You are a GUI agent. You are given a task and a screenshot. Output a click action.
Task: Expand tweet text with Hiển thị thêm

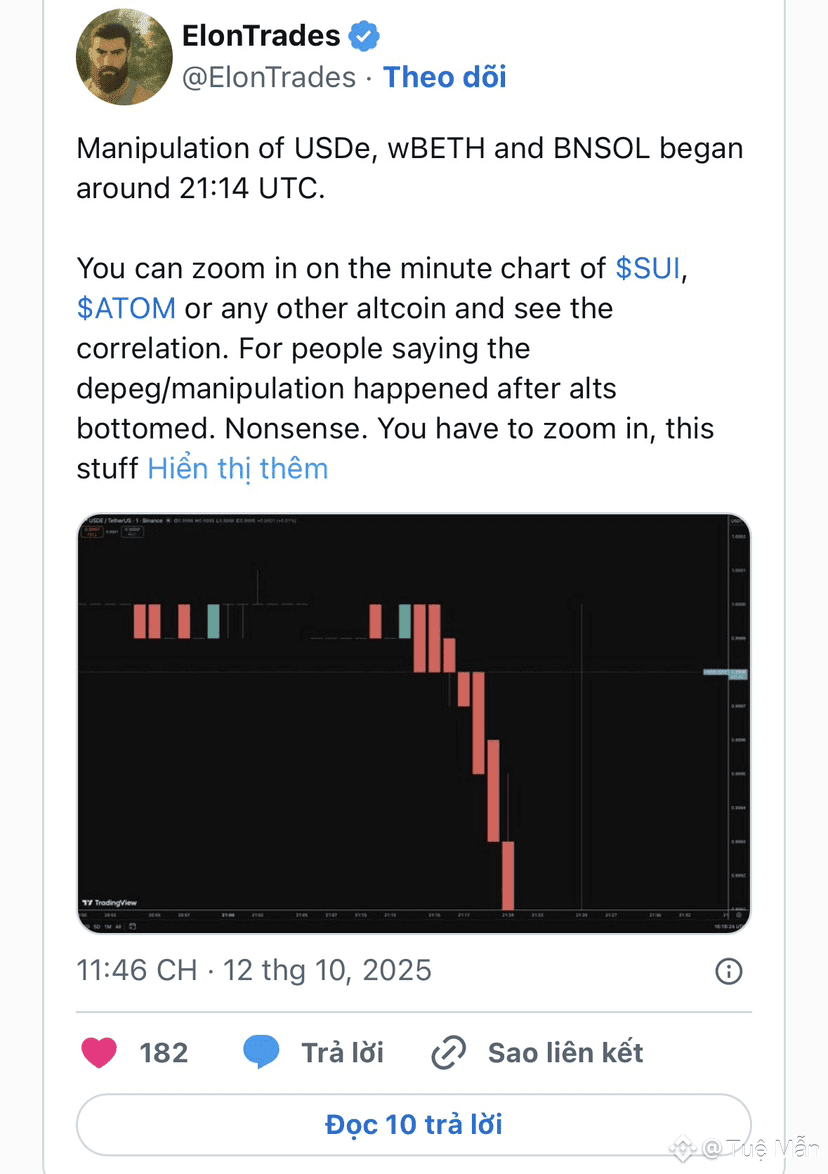238,468
